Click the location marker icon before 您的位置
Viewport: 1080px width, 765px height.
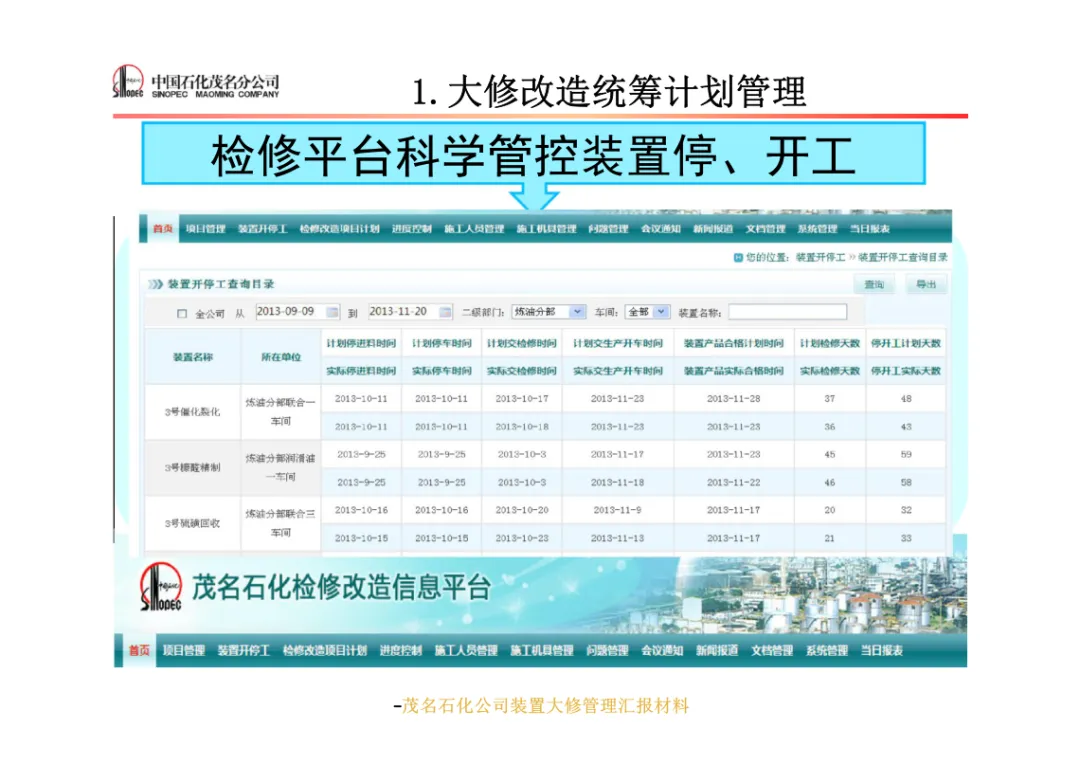click(x=738, y=258)
